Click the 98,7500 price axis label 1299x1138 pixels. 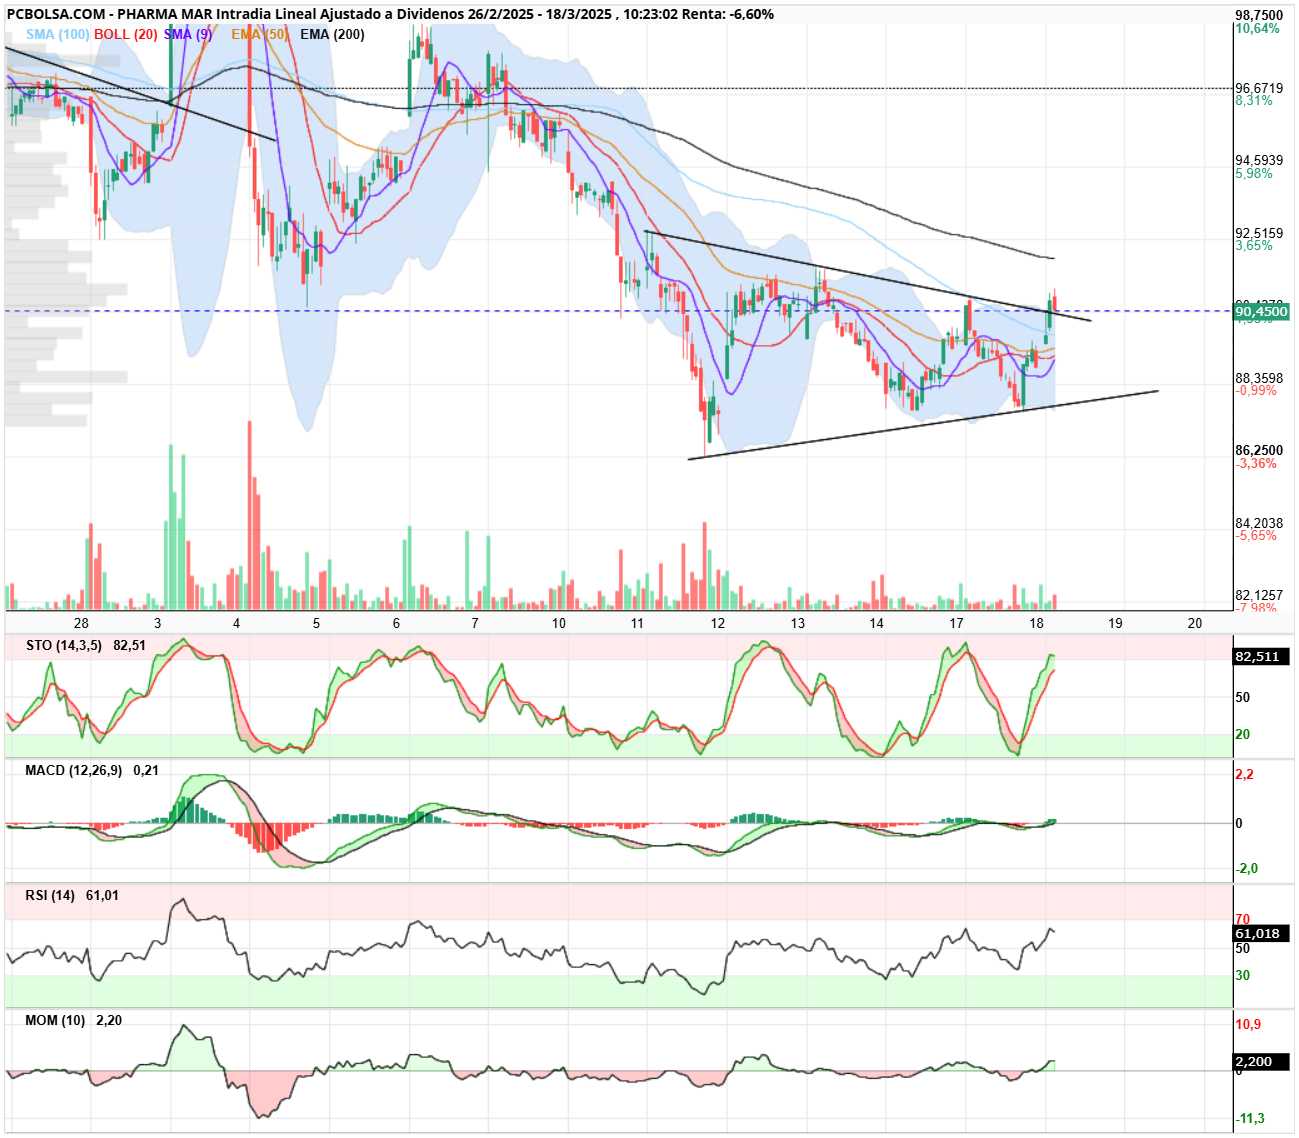tap(1259, 15)
